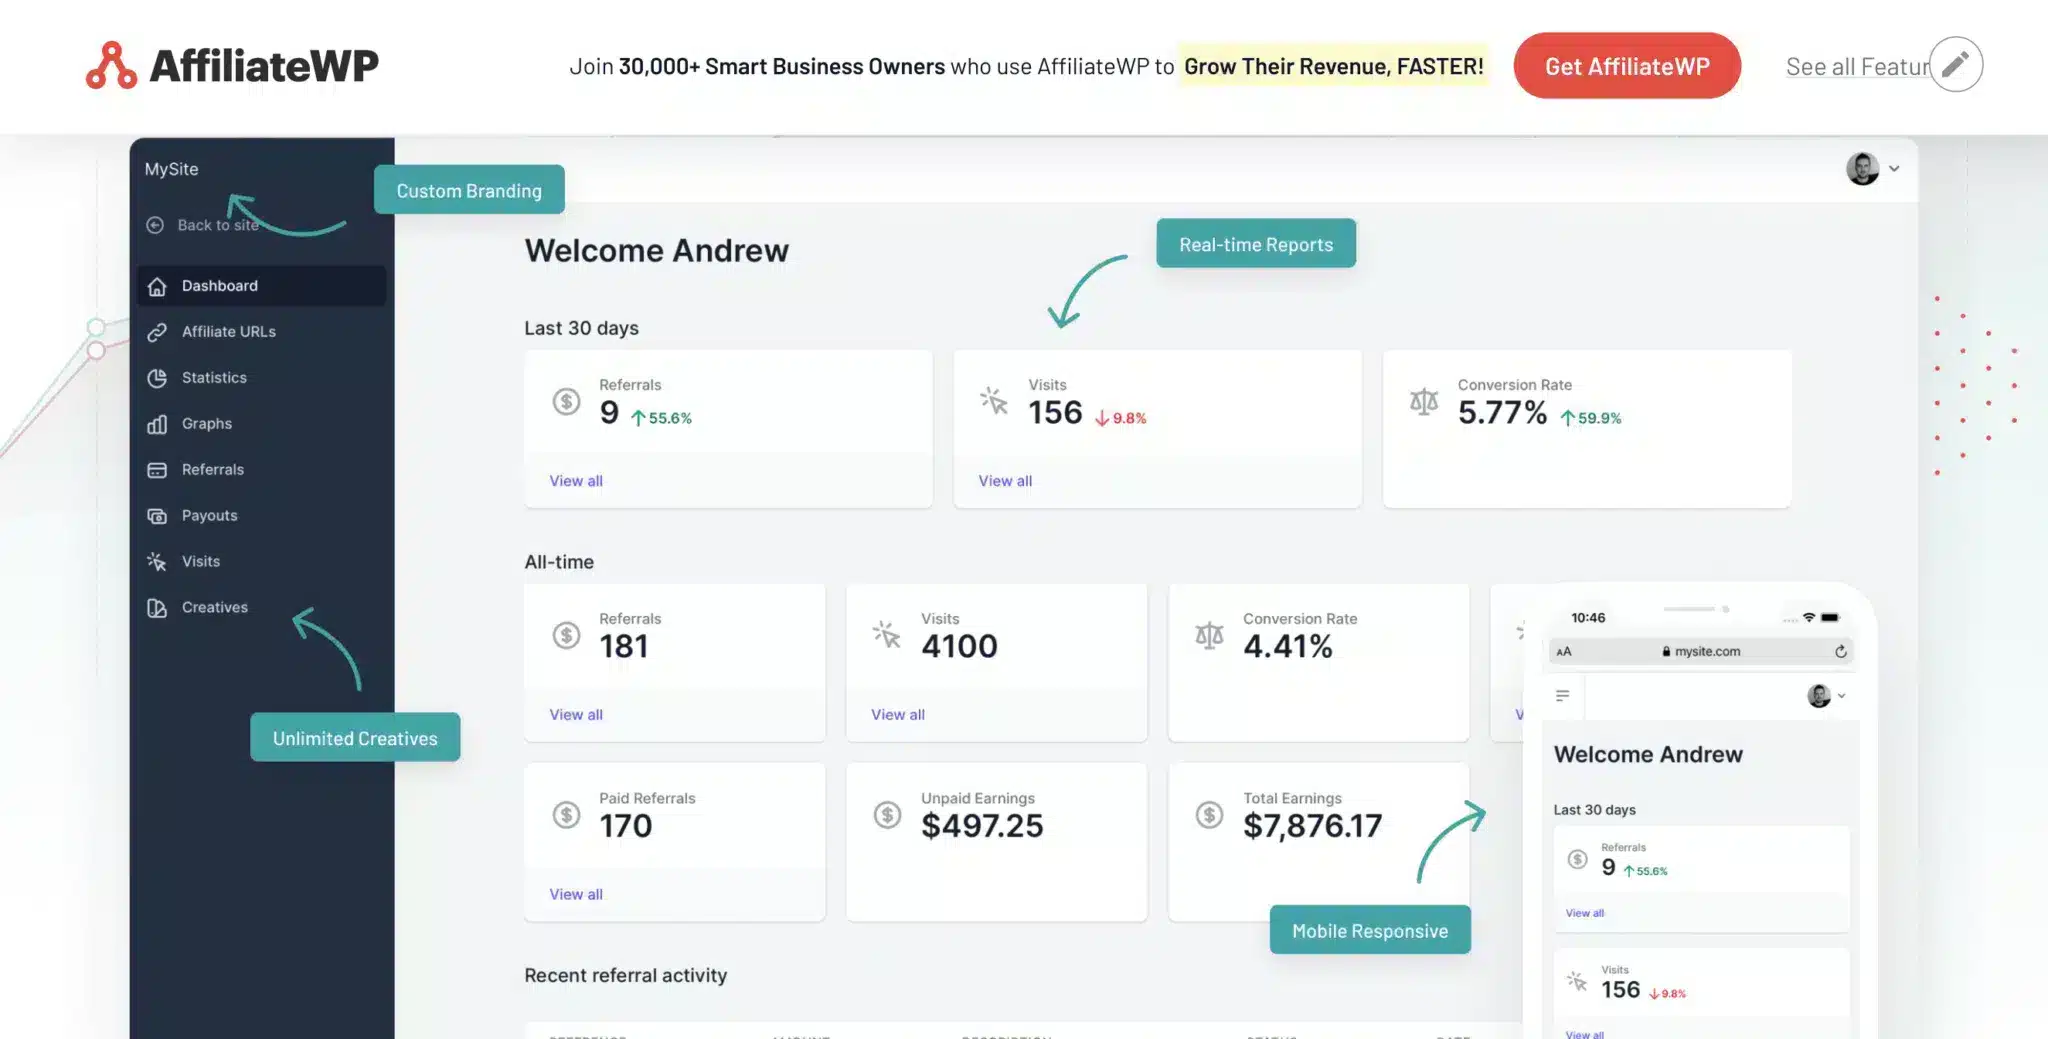2048x1039 pixels.
Task: Click cursor icon on Visits 4100 card
Action: [x=887, y=635]
